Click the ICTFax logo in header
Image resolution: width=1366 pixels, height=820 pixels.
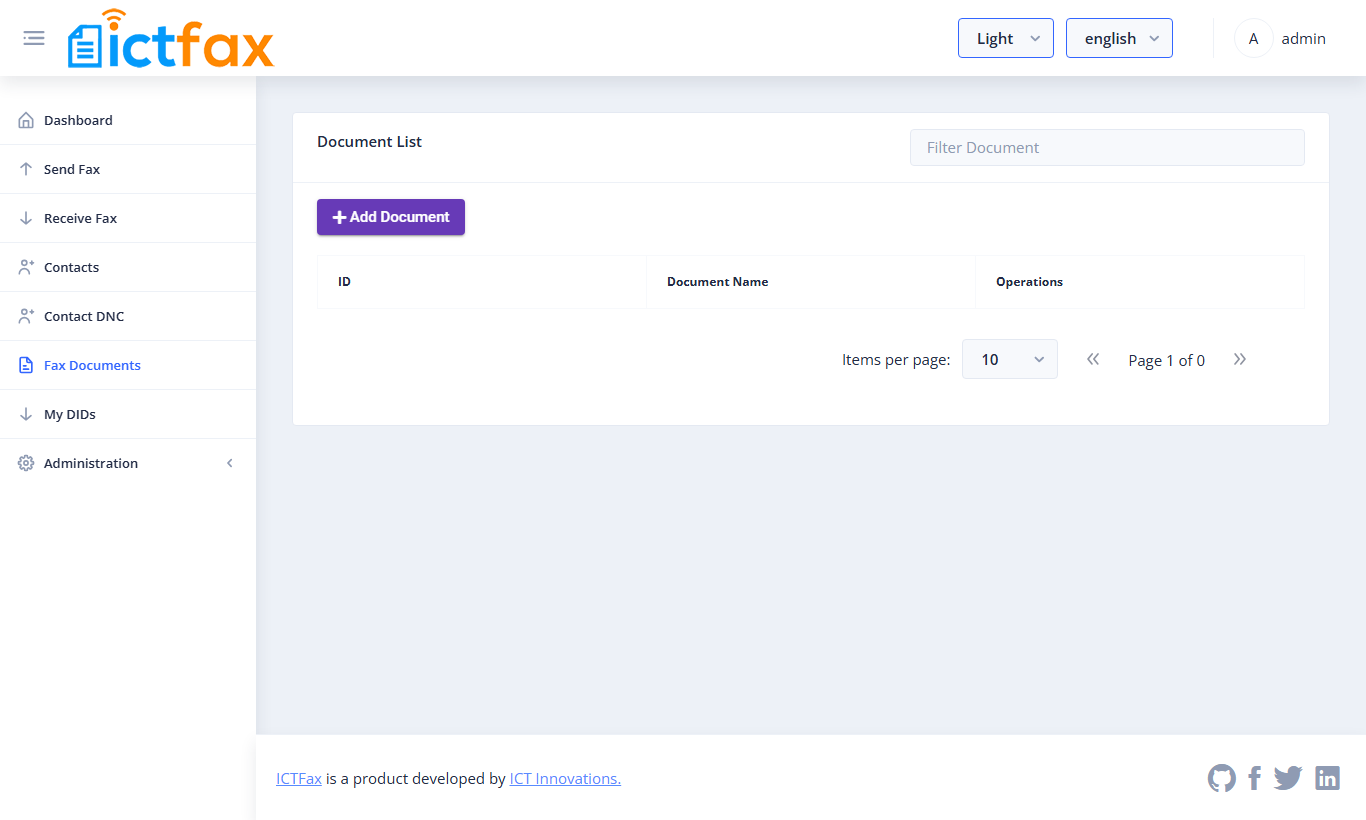click(171, 39)
